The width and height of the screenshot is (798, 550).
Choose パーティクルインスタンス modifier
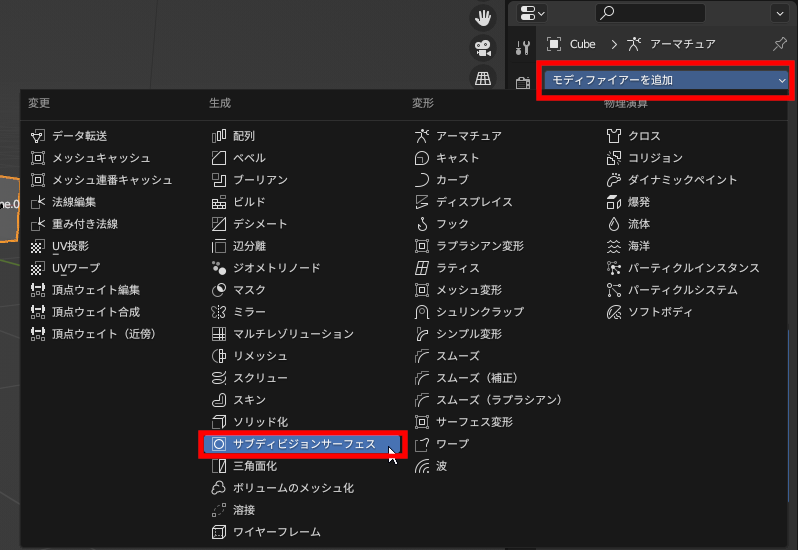point(683,268)
